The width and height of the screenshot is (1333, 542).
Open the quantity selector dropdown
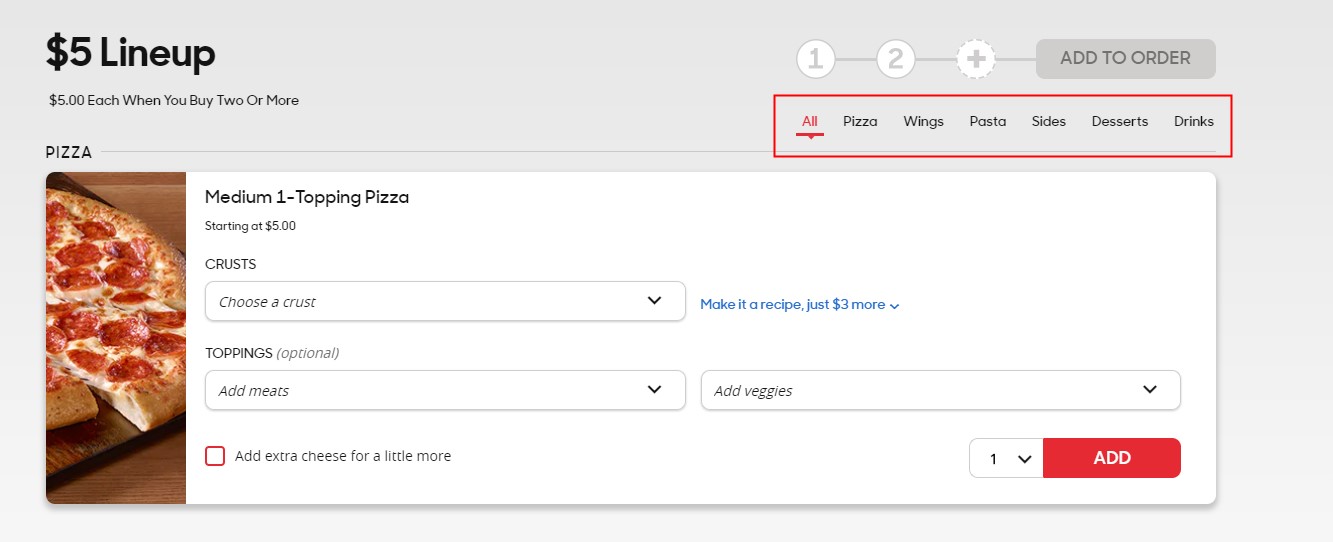(1007, 458)
